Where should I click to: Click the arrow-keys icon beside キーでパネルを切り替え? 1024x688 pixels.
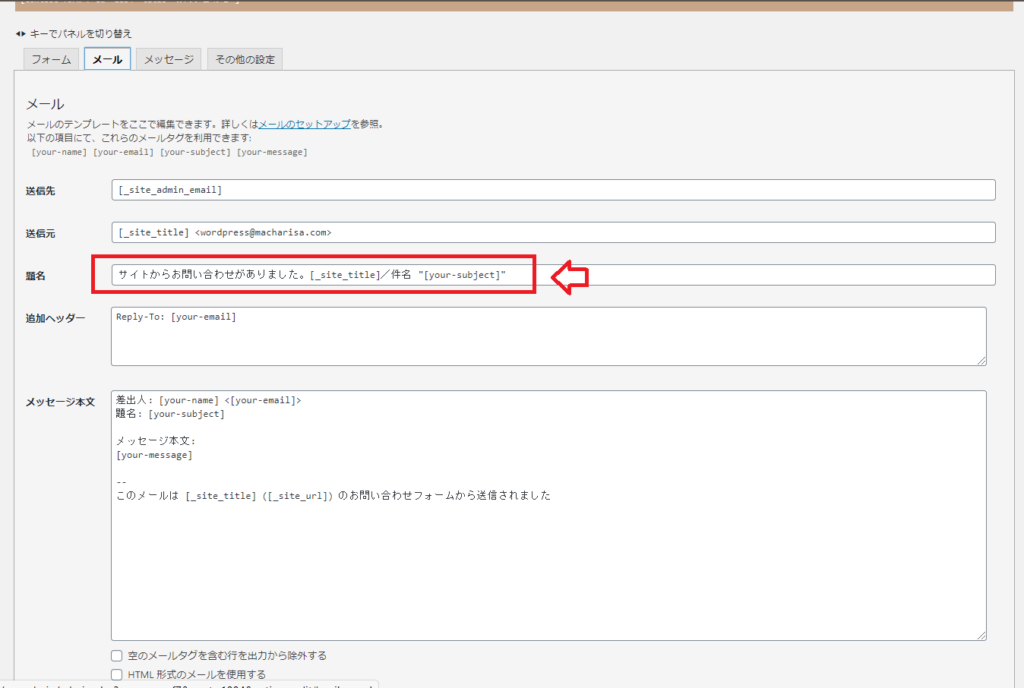tap(20, 34)
